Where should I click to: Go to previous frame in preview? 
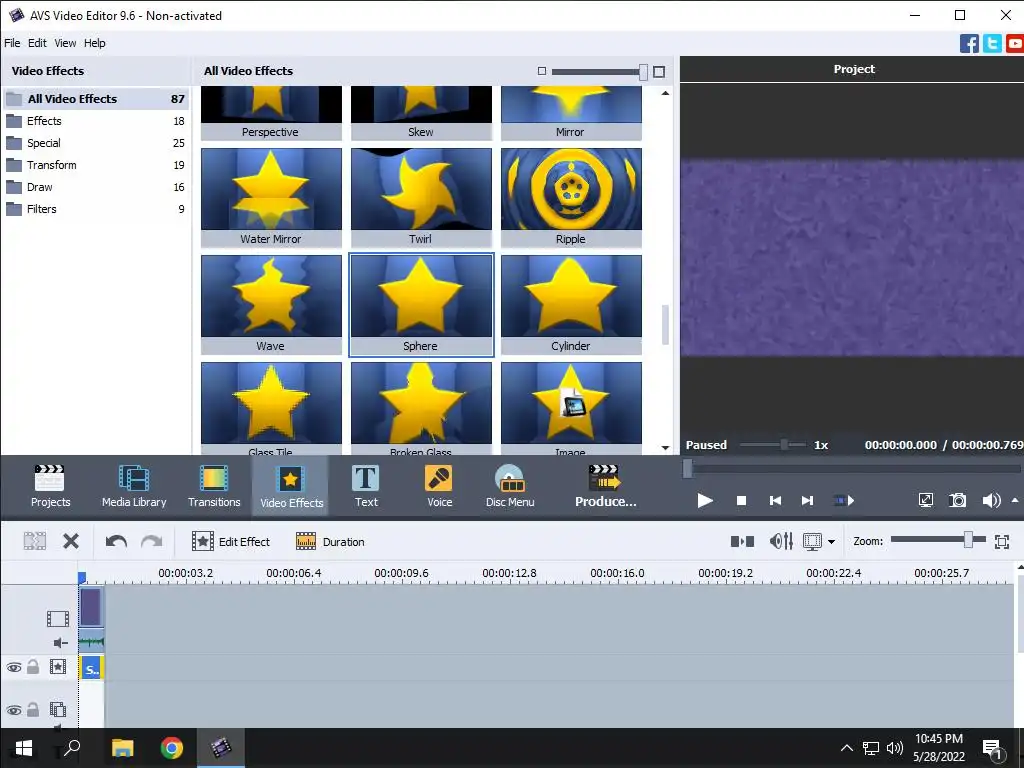tap(775, 501)
